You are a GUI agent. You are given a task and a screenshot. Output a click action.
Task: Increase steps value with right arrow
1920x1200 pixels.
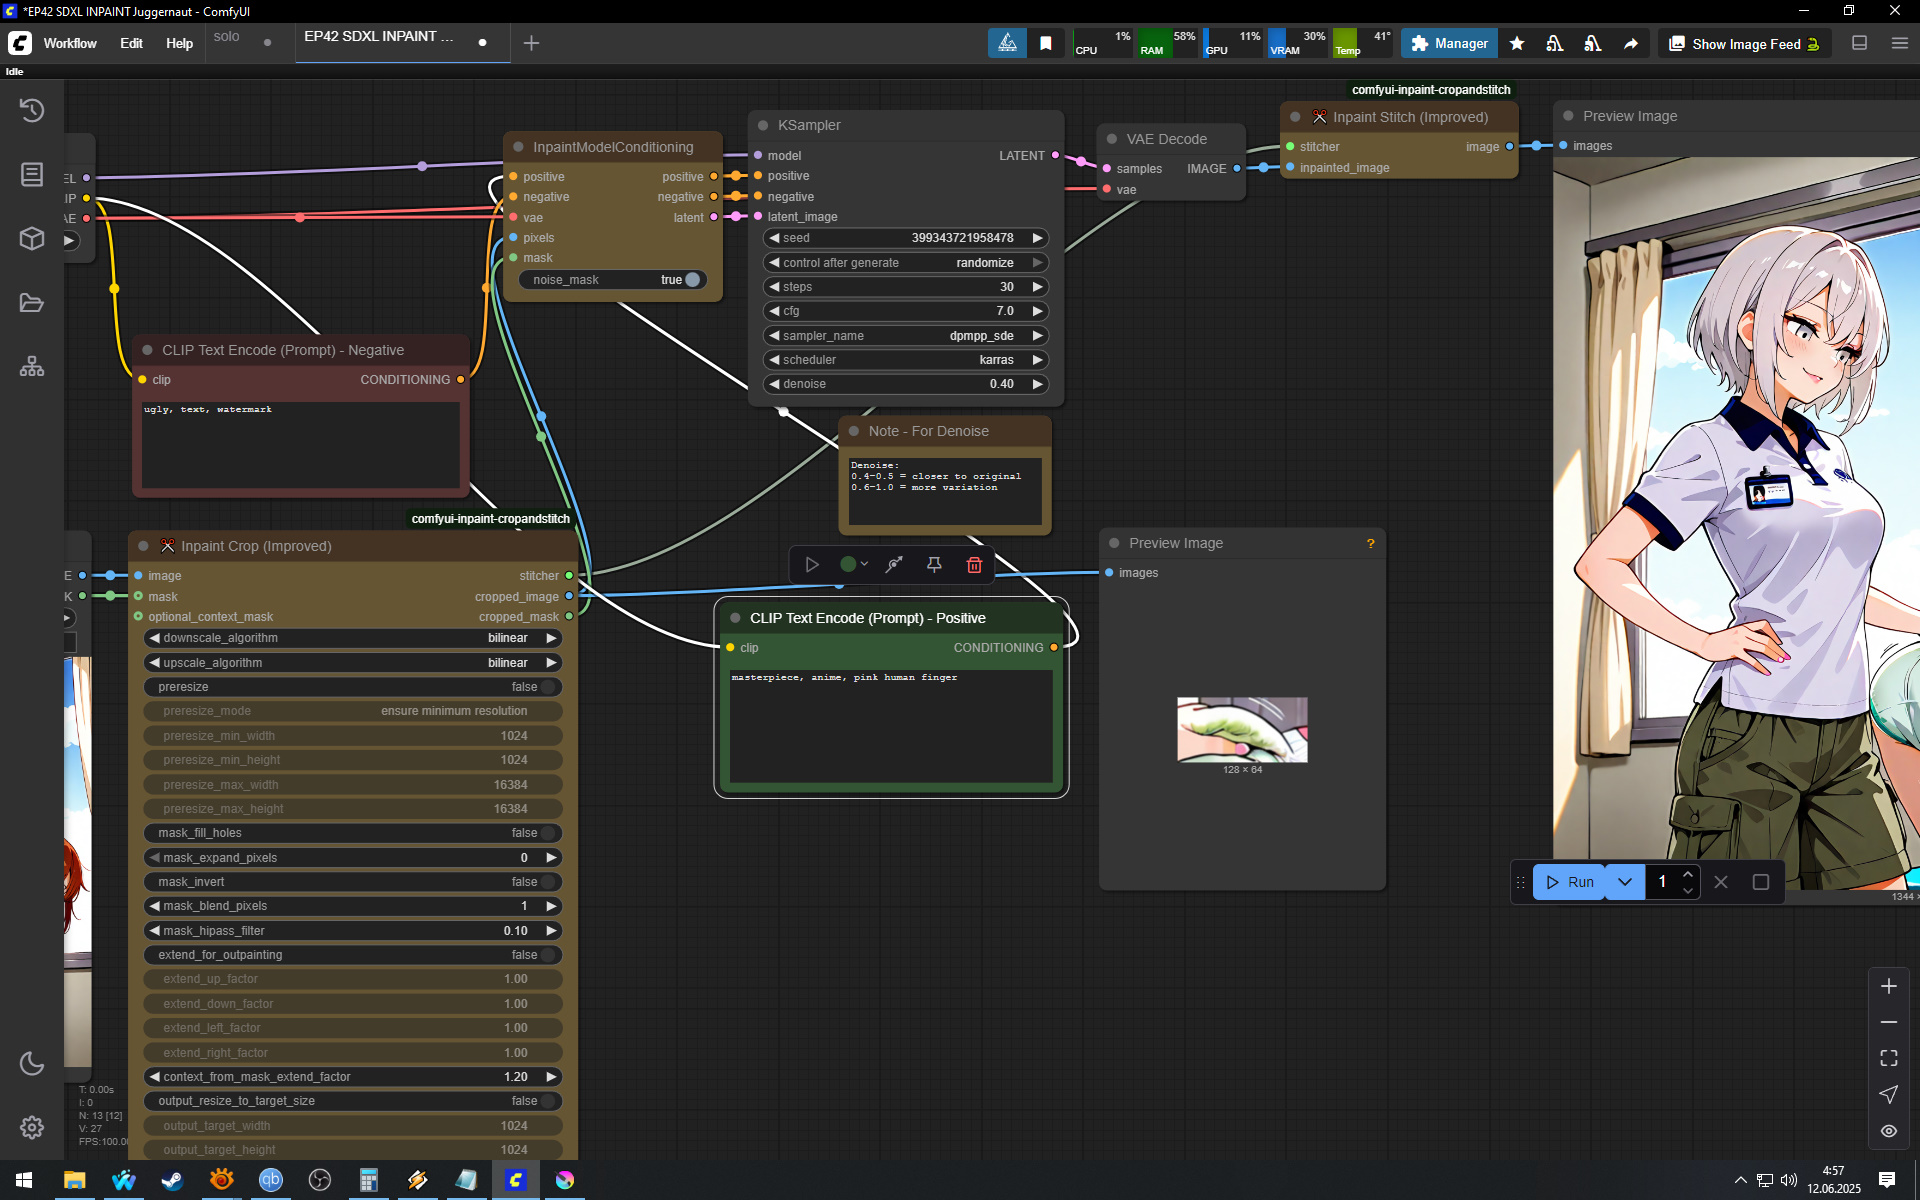1038,287
